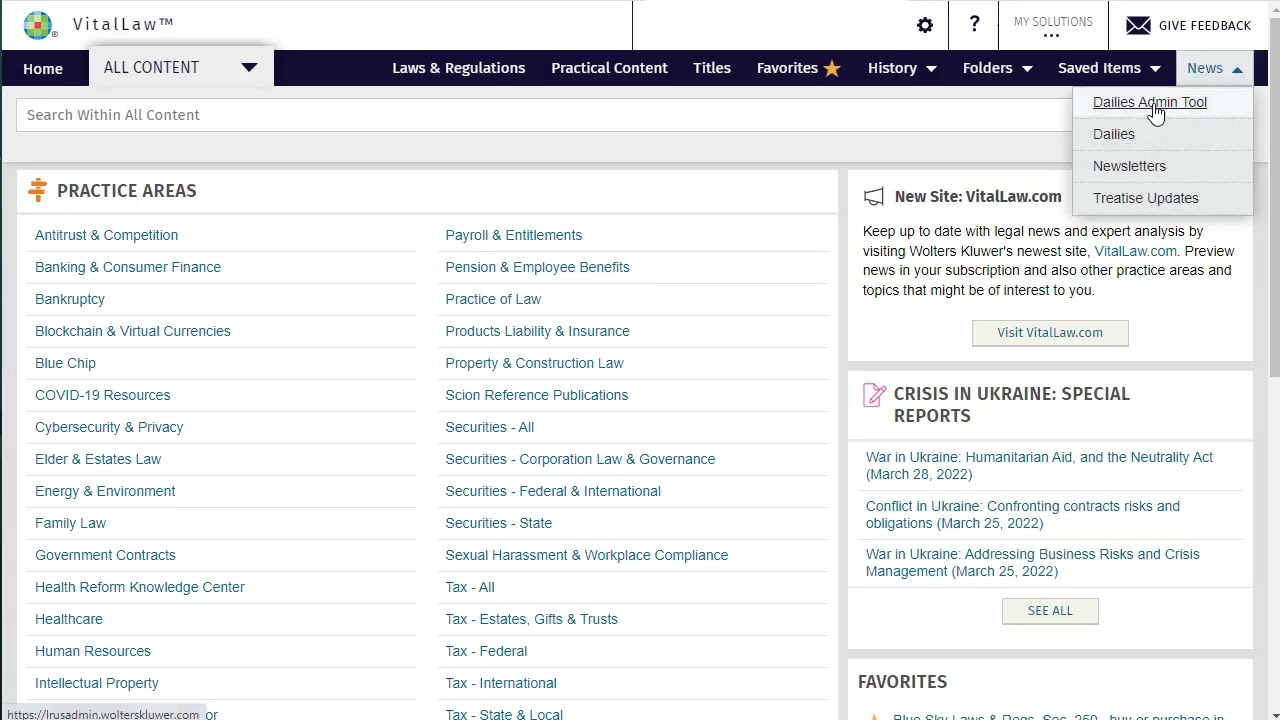This screenshot has height=720, width=1280.
Task: Open Banking & Consumer Finance practice area
Action: (x=128, y=267)
